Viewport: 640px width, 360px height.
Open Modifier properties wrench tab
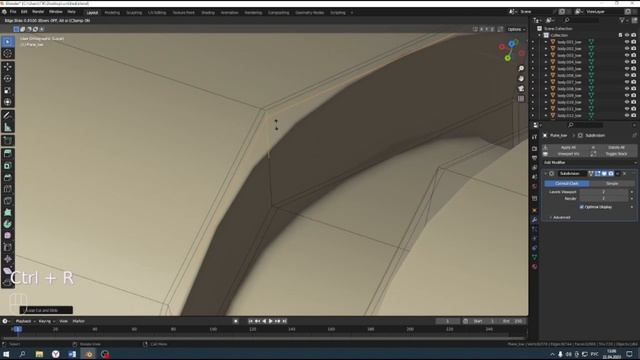point(535,220)
